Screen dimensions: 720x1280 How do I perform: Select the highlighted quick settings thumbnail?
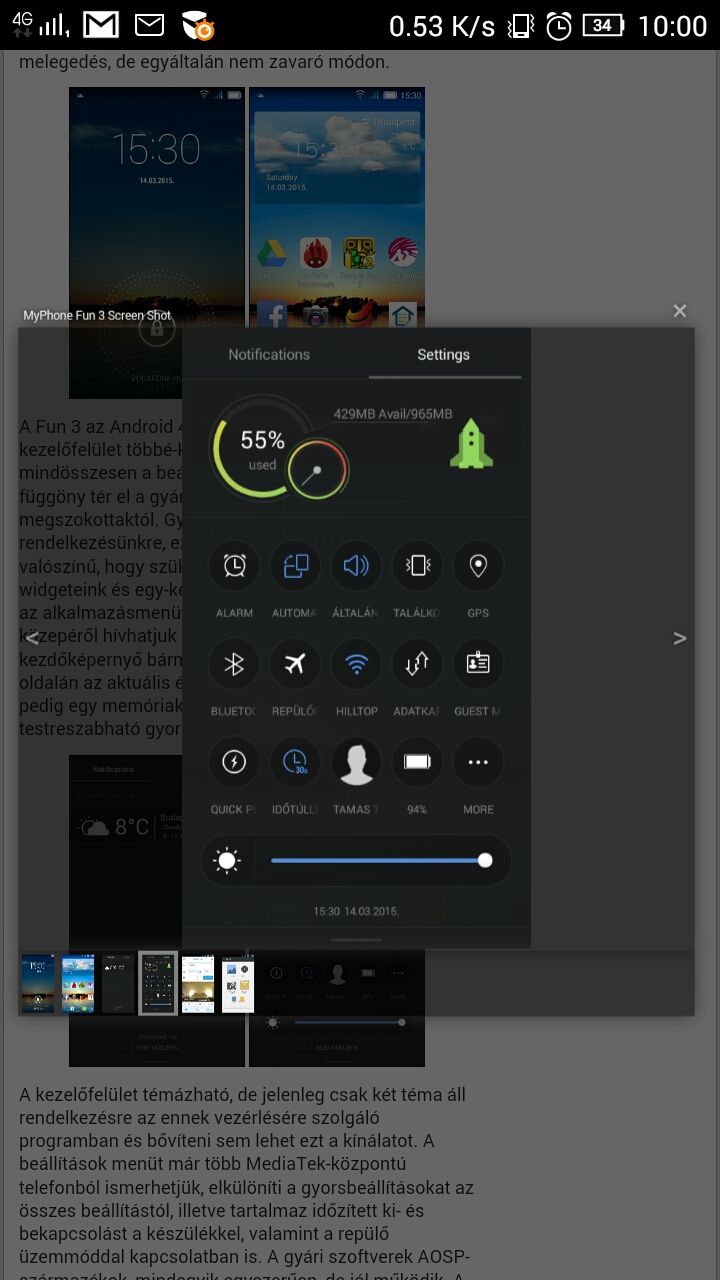point(158,984)
